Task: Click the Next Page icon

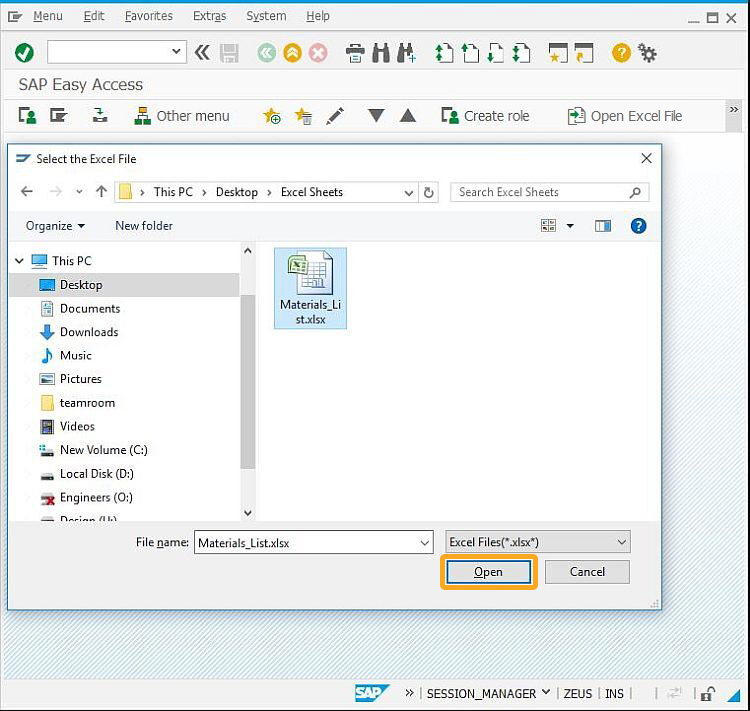Action: pos(496,53)
